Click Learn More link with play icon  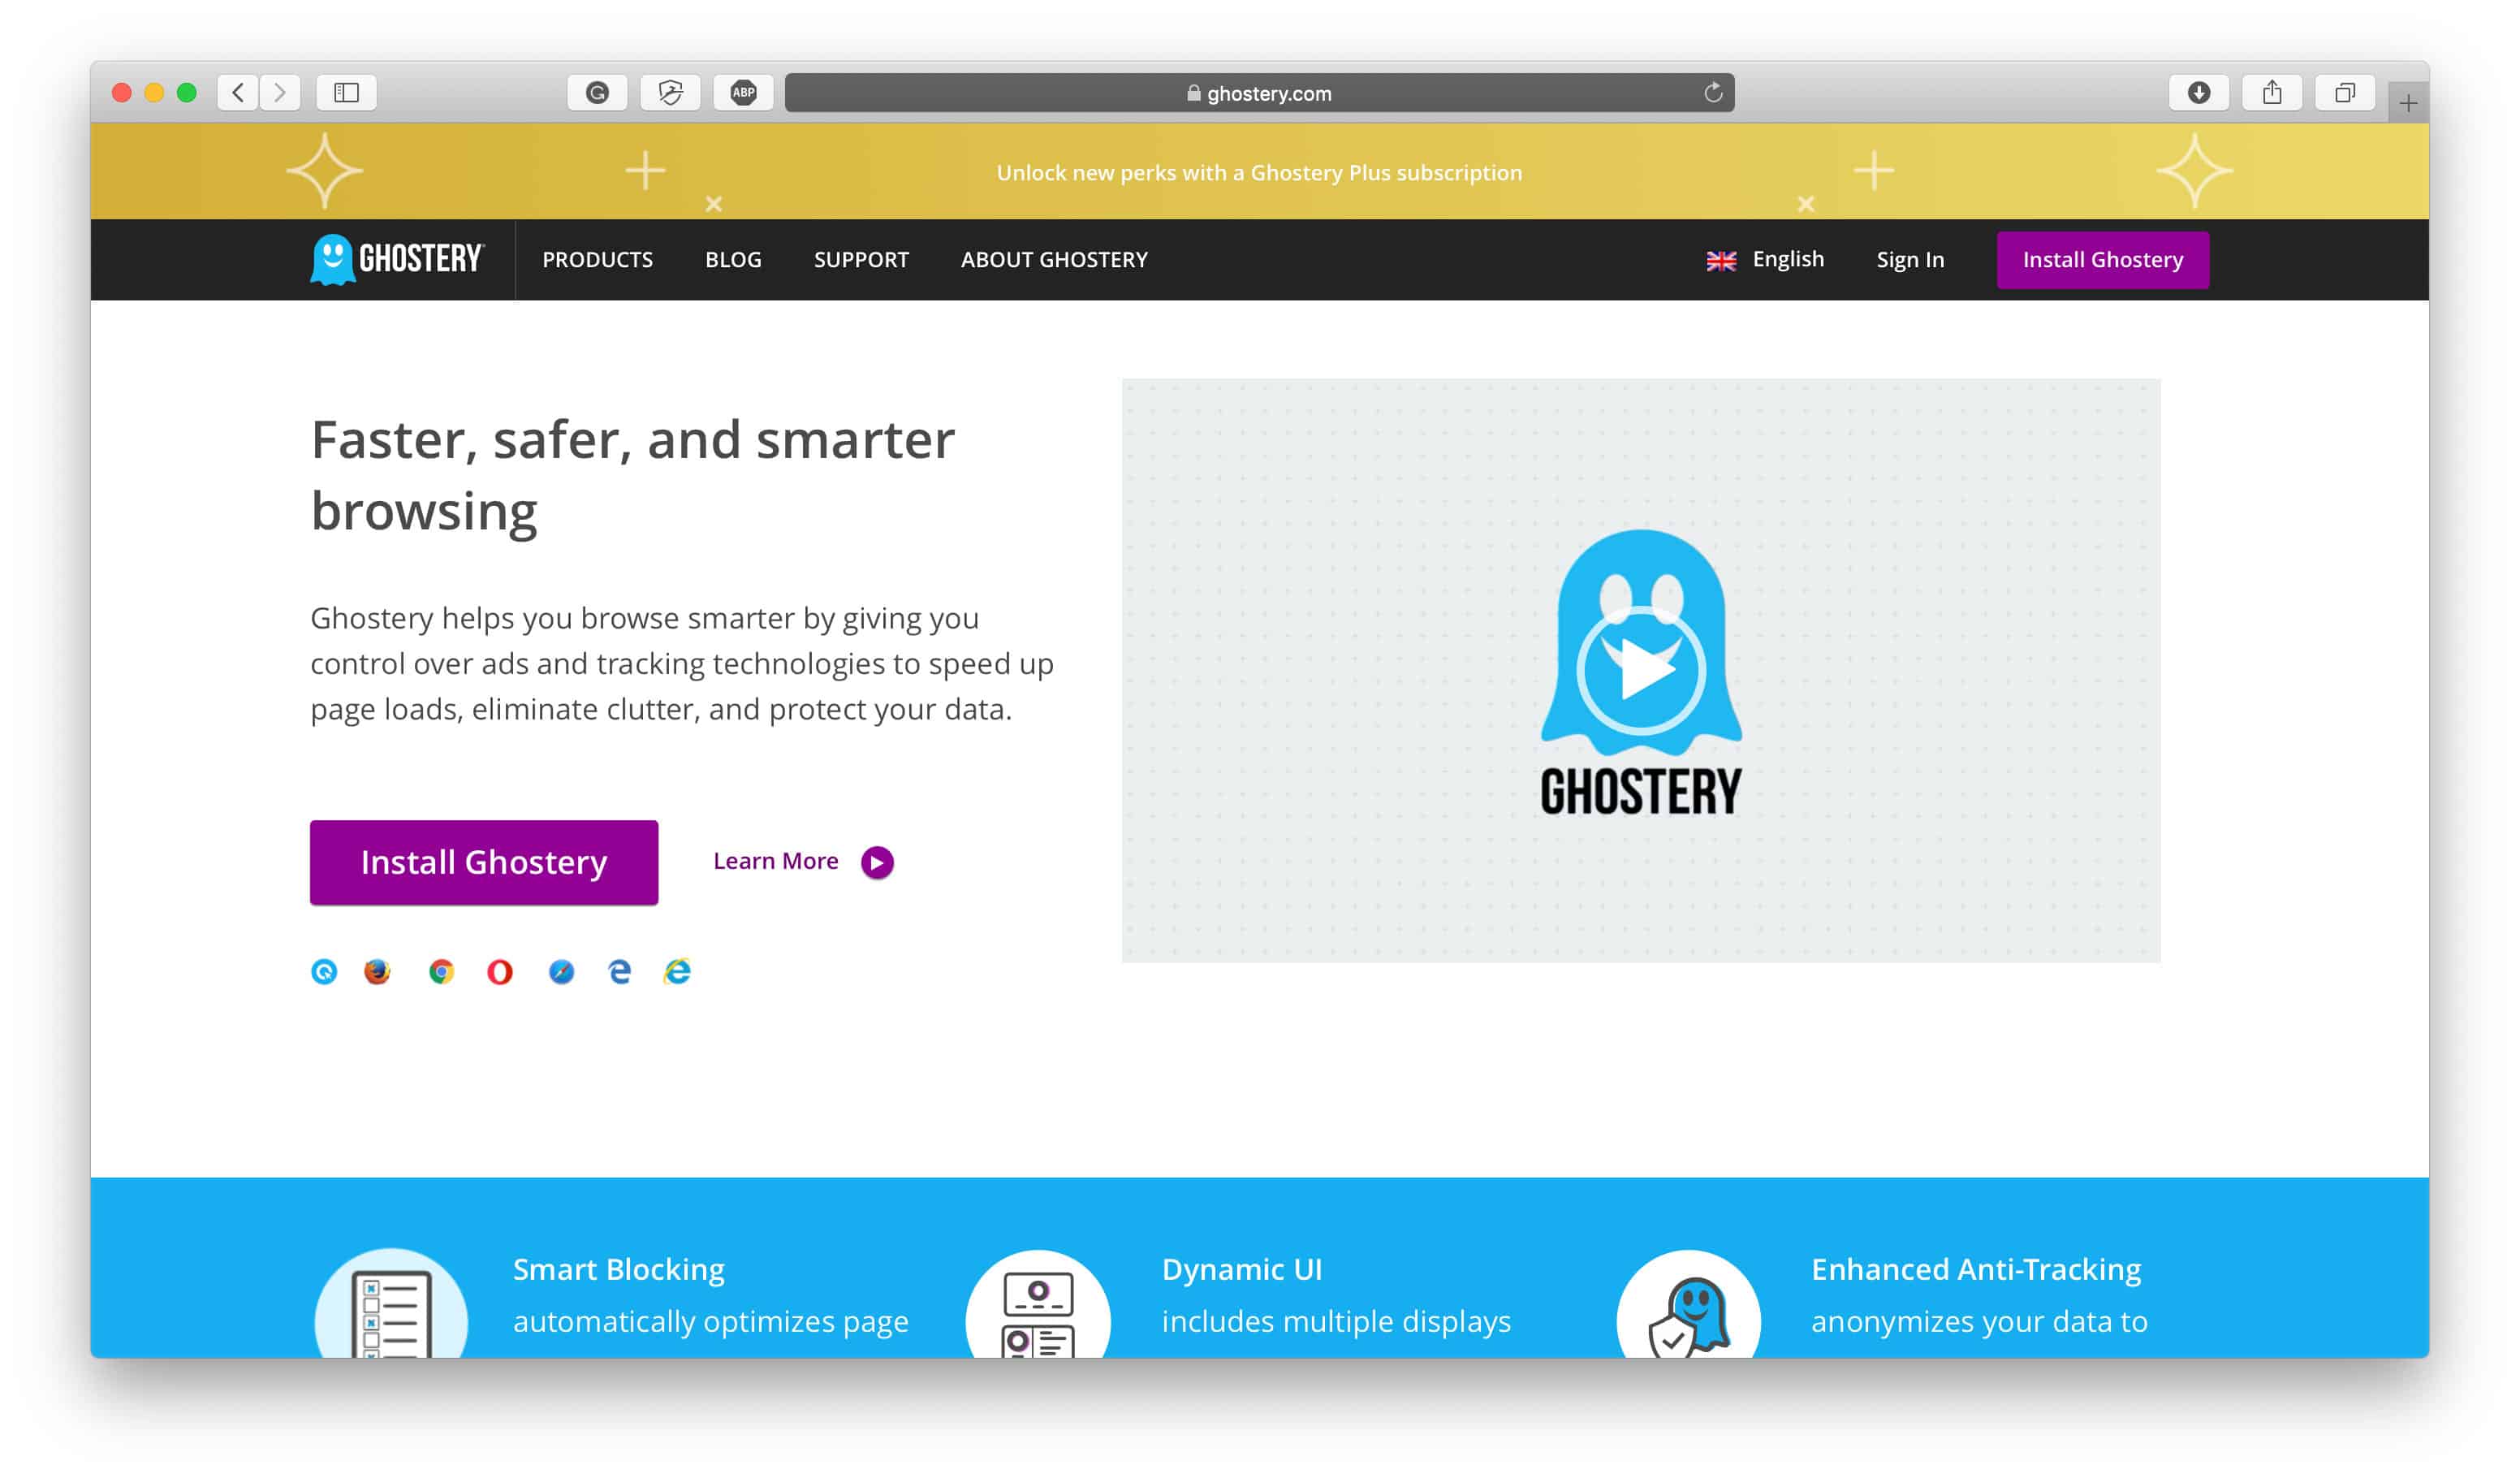(800, 861)
